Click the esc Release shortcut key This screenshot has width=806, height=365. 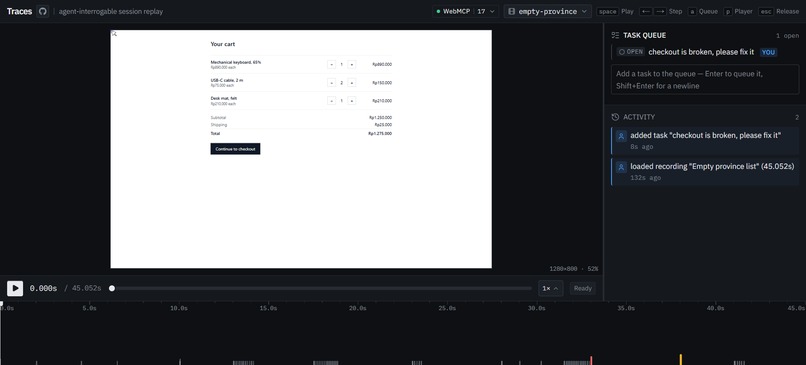pyautogui.click(x=765, y=11)
